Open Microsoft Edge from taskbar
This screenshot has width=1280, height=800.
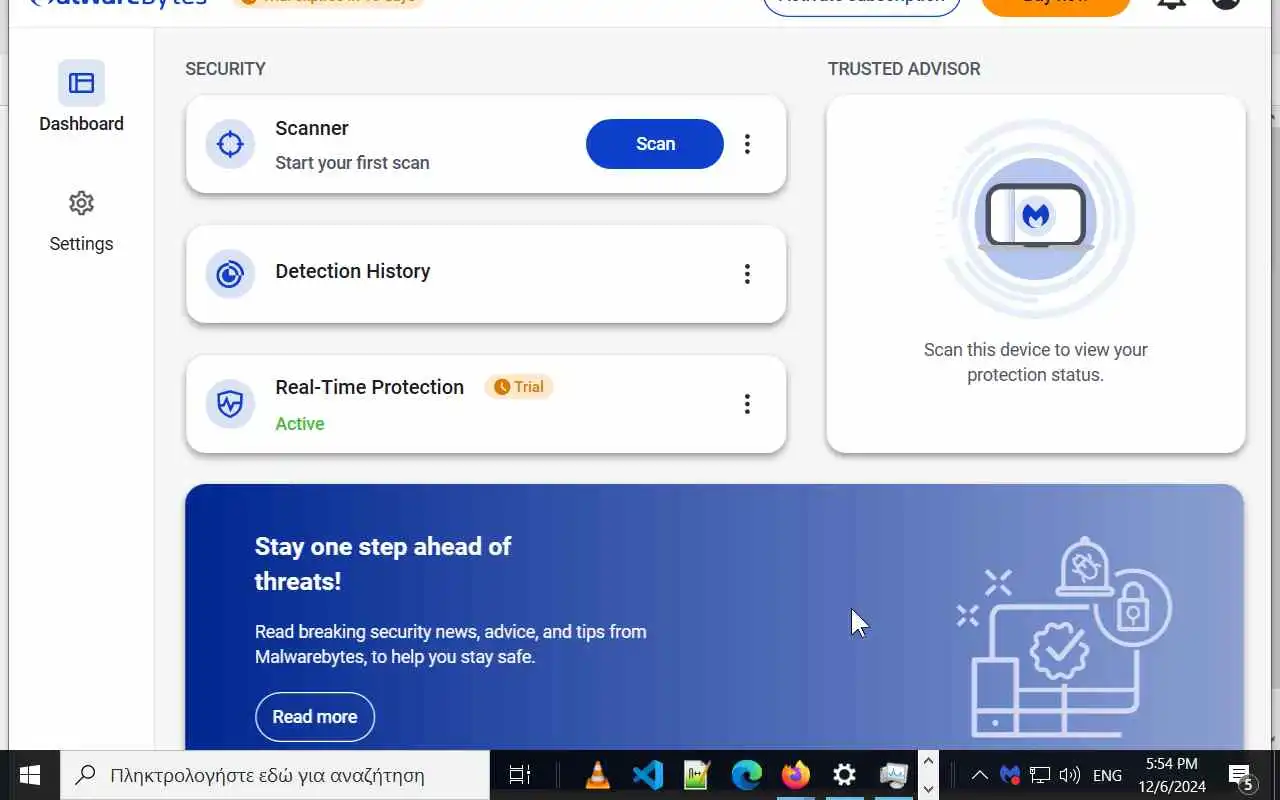click(746, 775)
